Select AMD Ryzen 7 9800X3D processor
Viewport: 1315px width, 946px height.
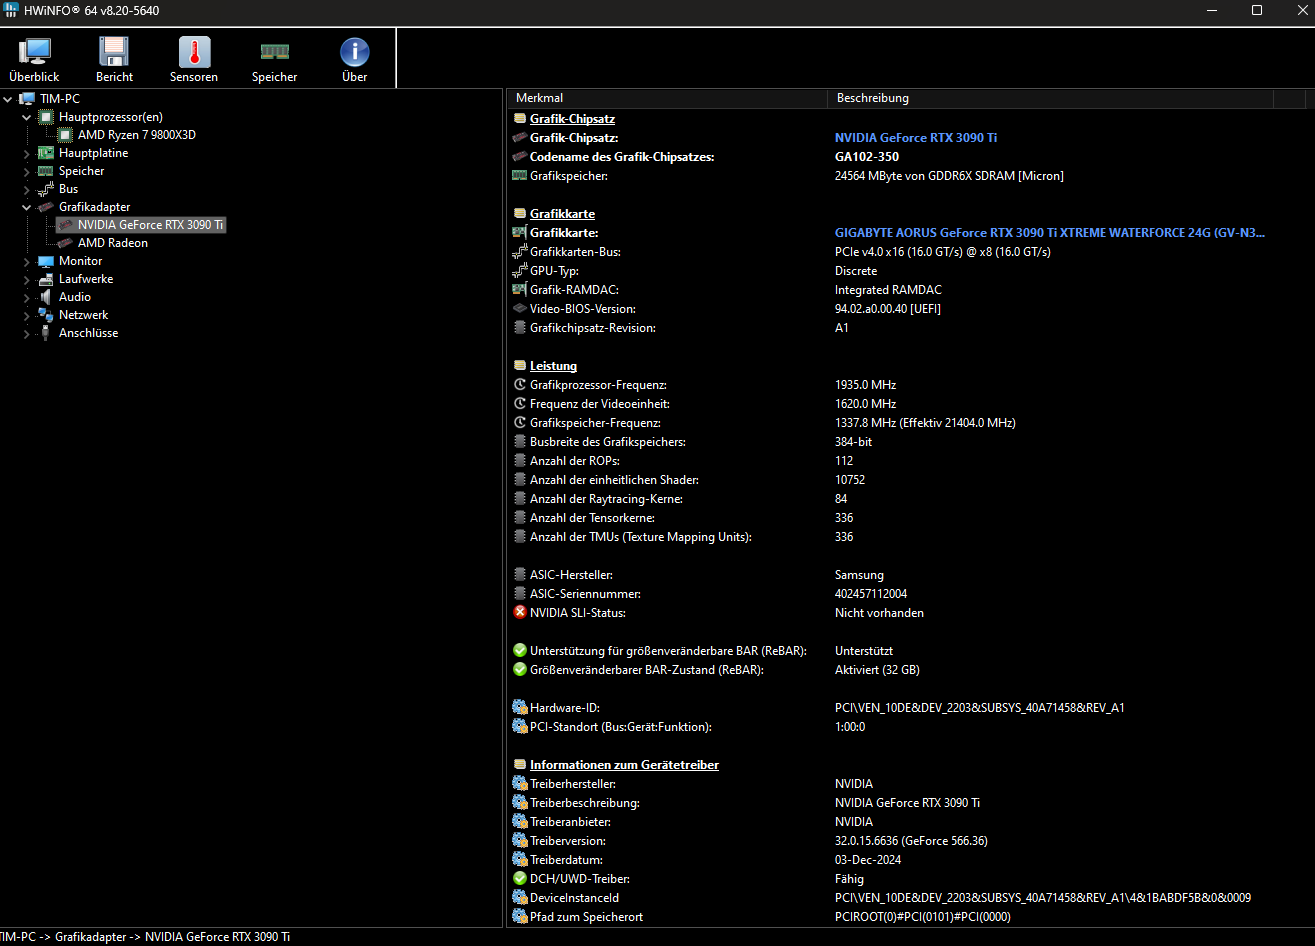[x=136, y=135]
